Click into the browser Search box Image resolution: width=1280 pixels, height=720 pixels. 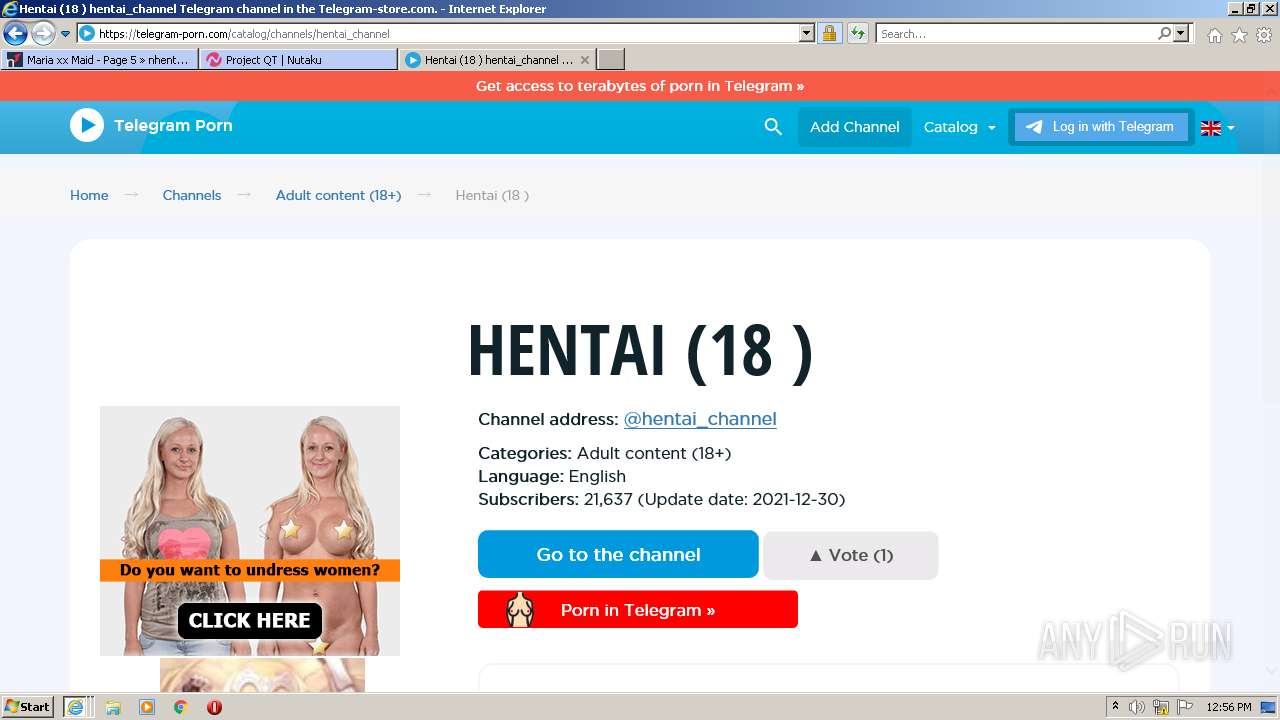tap(1016, 34)
